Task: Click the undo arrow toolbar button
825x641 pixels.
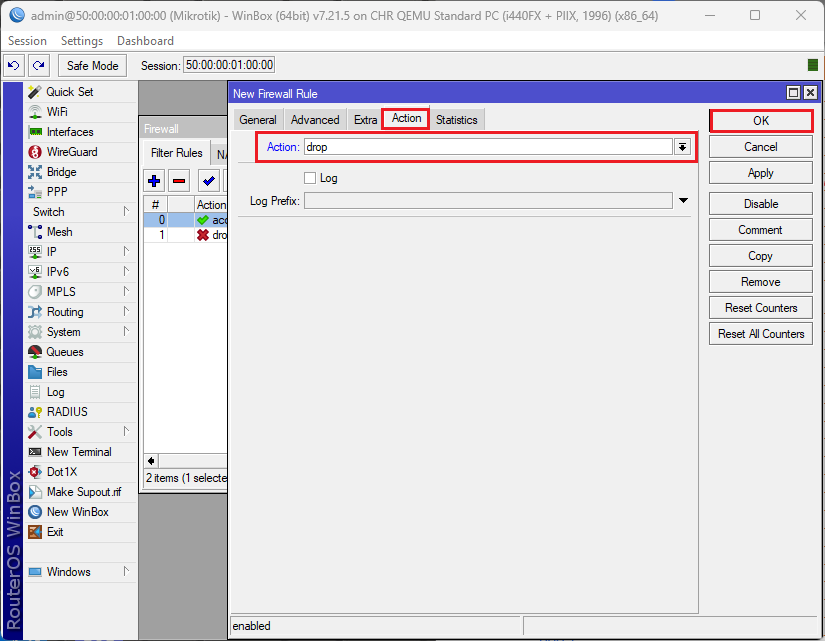Action: pos(14,66)
